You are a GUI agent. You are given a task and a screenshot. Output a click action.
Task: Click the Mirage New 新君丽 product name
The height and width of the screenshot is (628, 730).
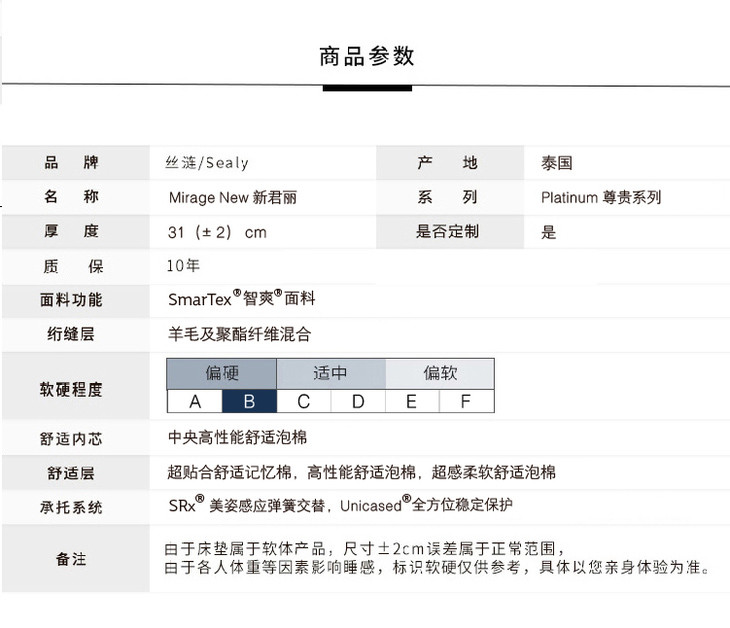(232, 198)
